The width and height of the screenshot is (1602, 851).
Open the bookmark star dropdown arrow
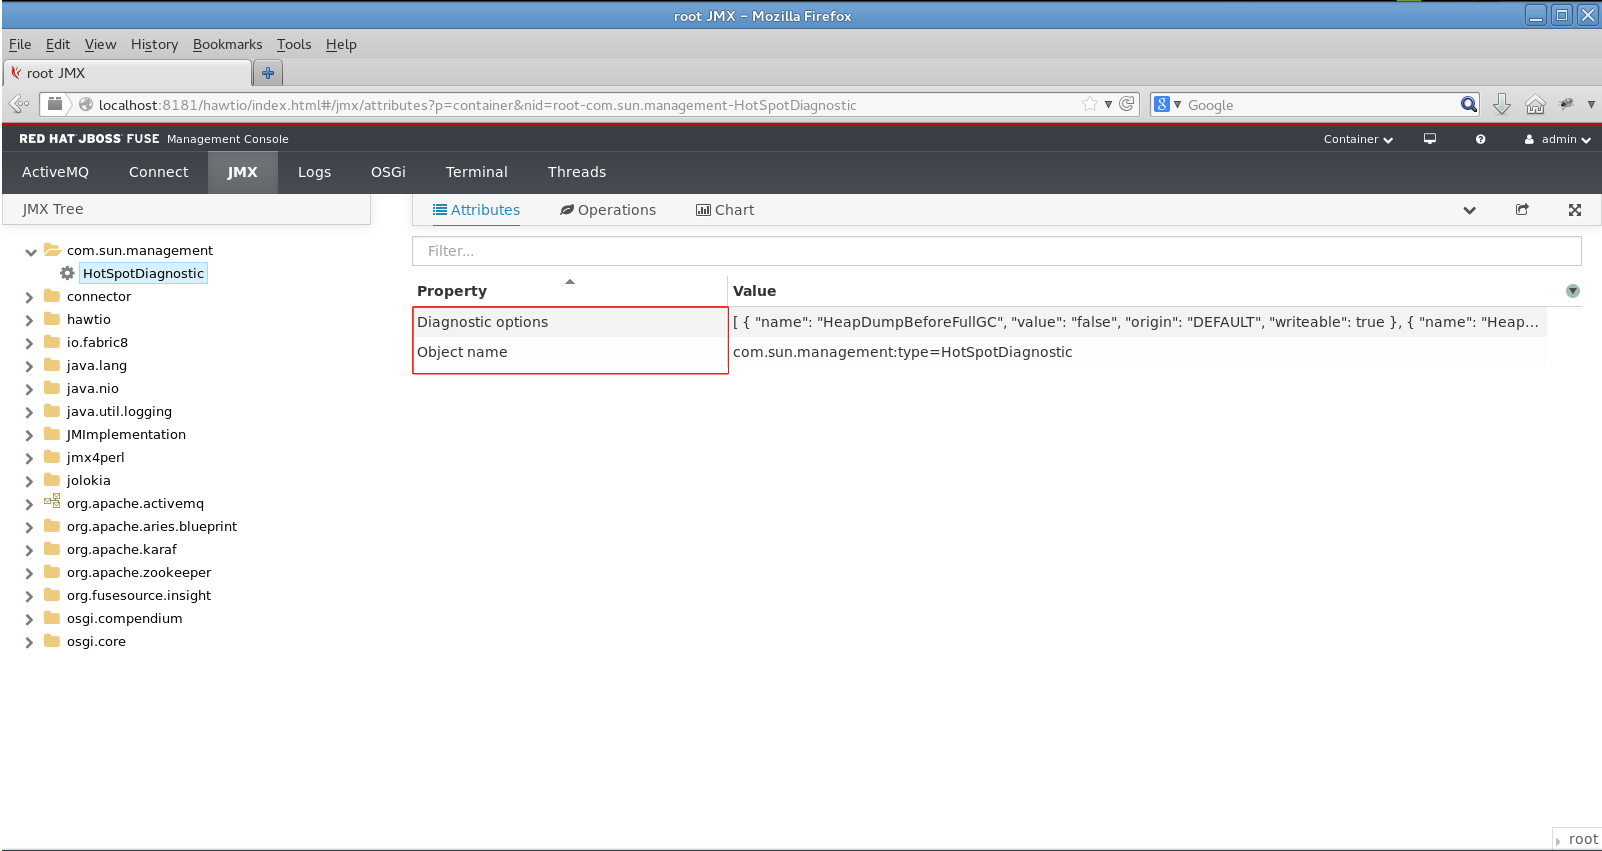point(1108,104)
